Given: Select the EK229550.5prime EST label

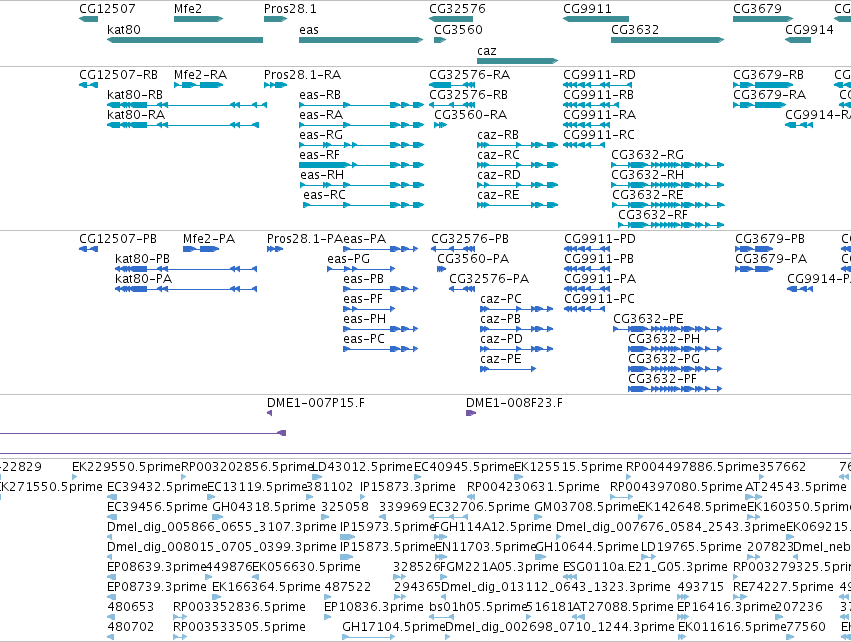Looking at the screenshot, I should (126, 467).
